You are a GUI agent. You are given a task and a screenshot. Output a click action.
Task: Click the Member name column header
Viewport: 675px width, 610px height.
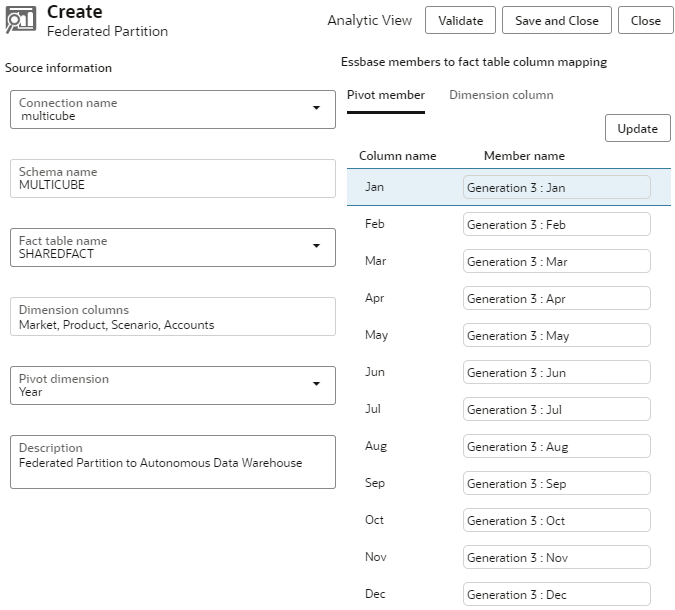(524, 156)
